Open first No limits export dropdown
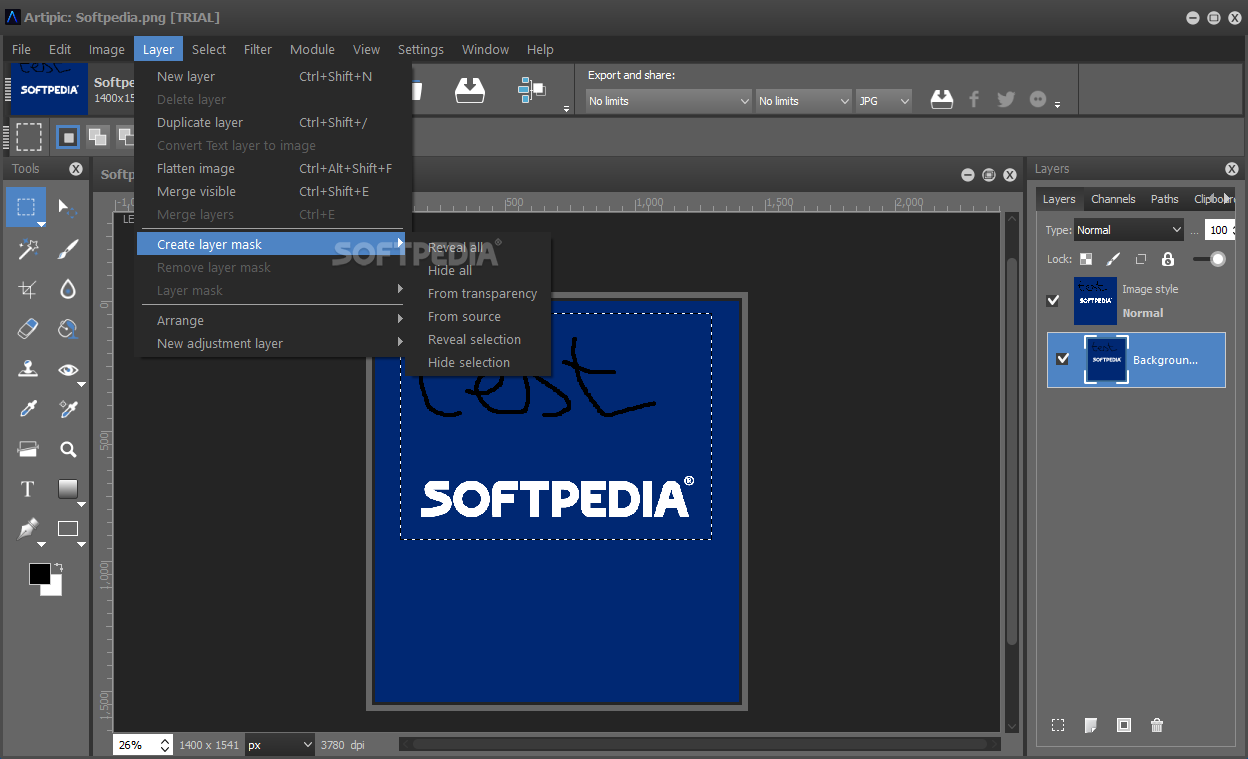The height and width of the screenshot is (759, 1248). (x=668, y=101)
